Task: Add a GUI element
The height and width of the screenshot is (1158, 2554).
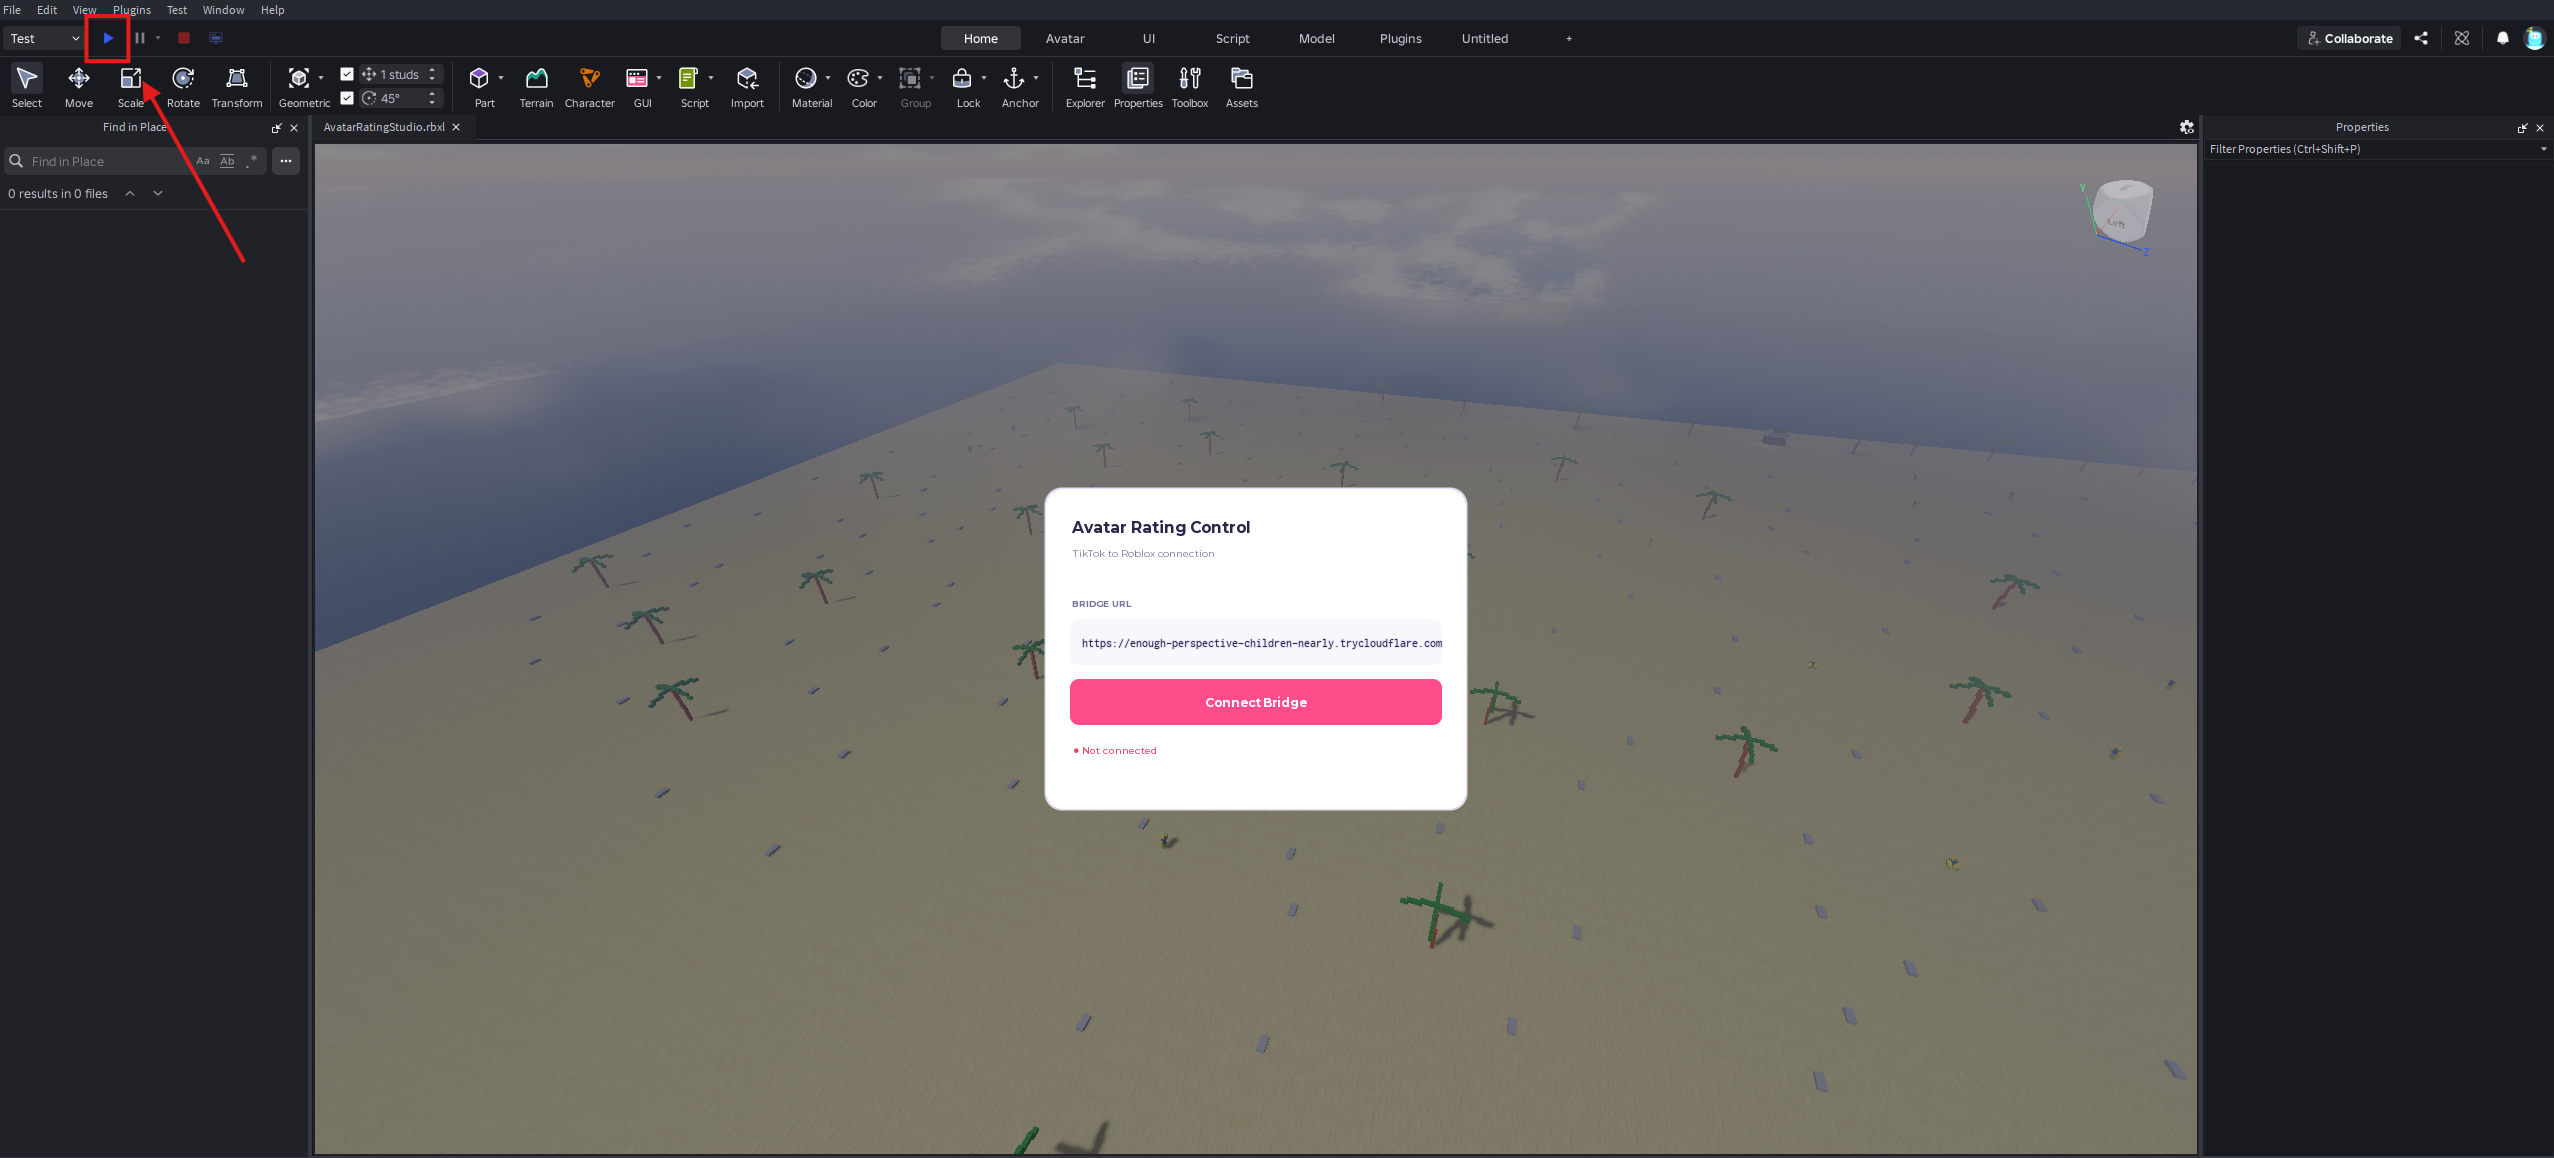Action: pos(637,86)
